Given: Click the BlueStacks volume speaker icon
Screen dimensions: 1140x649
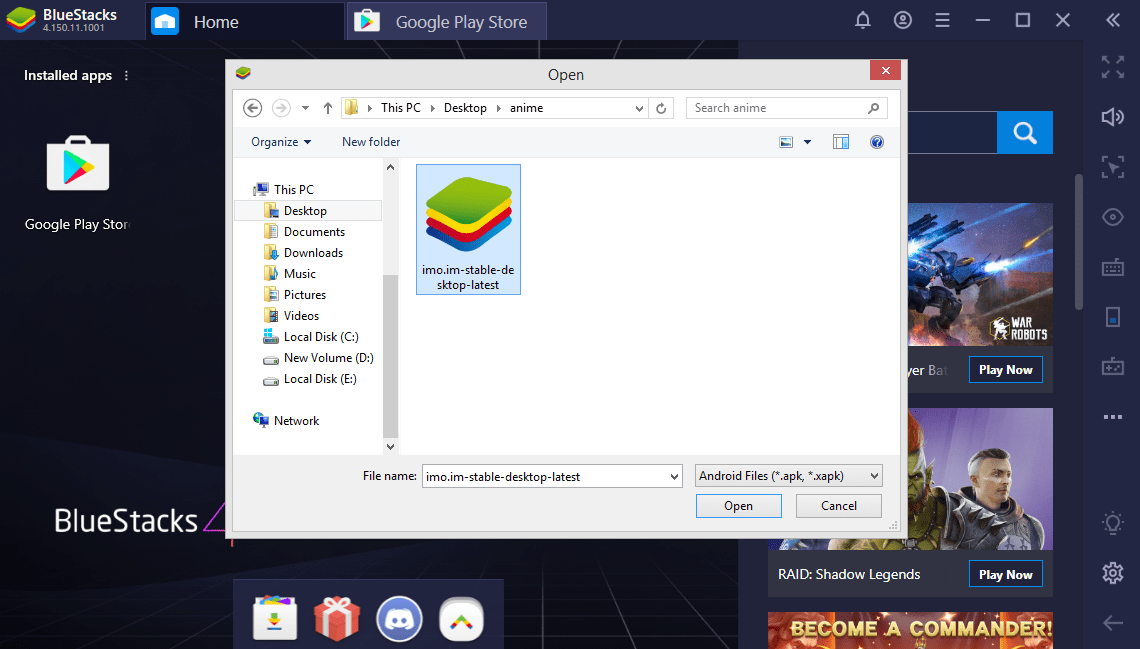Looking at the screenshot, I should click(1112, 117).
